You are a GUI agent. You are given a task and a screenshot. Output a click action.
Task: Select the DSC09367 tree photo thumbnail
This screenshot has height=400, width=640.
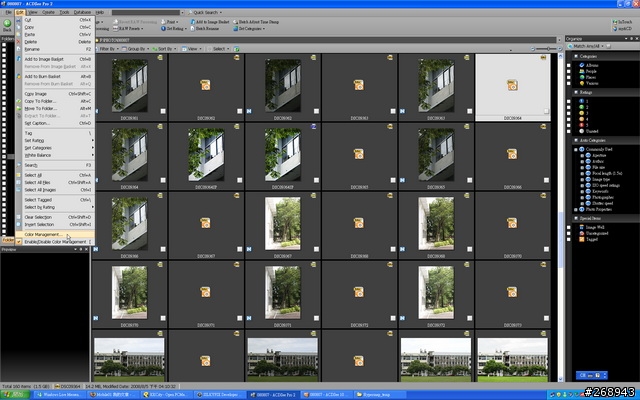tap(282, 224)
